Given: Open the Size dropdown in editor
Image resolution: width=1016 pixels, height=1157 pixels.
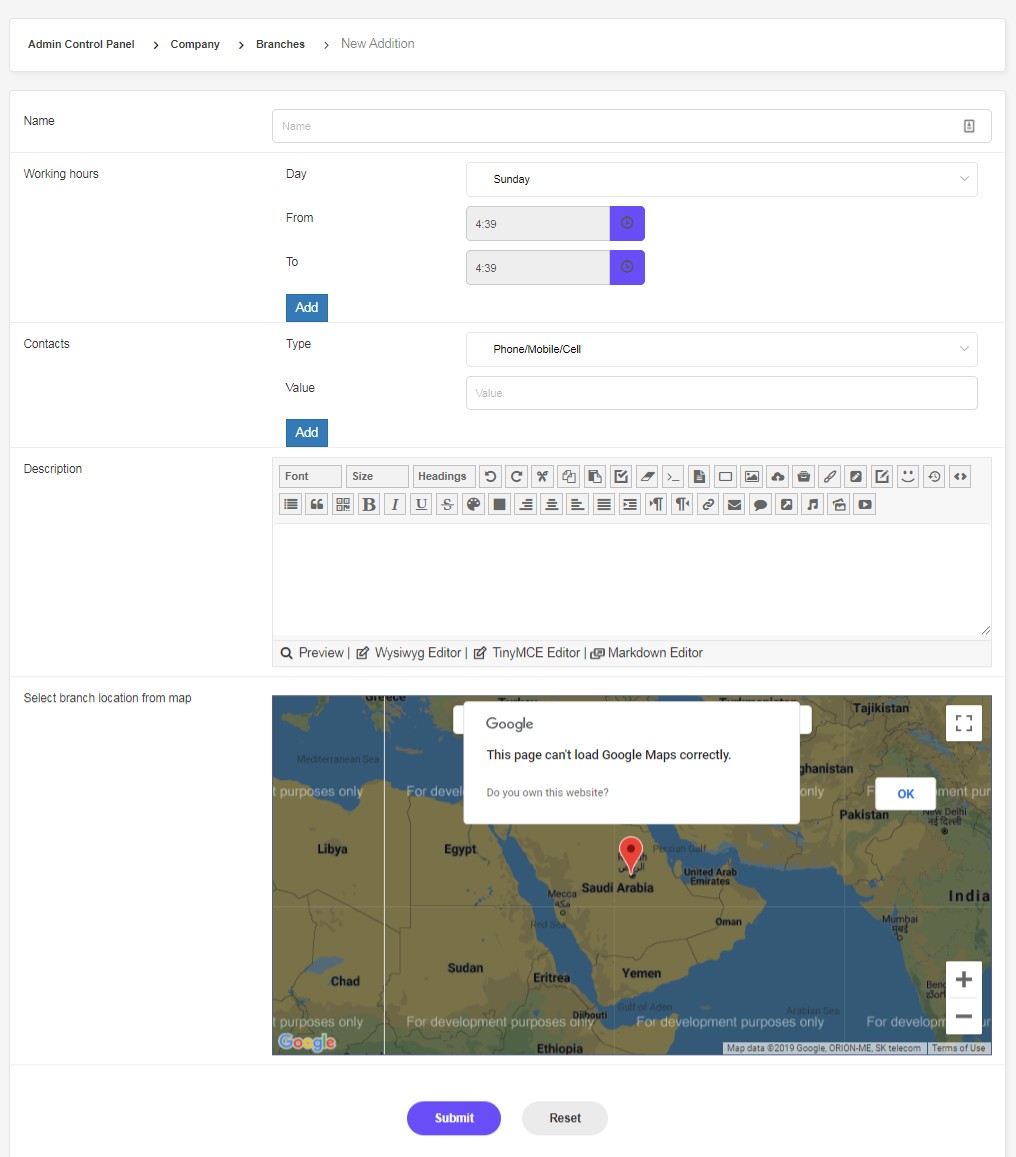Looking at the screenshot, I should click(378, 477).
